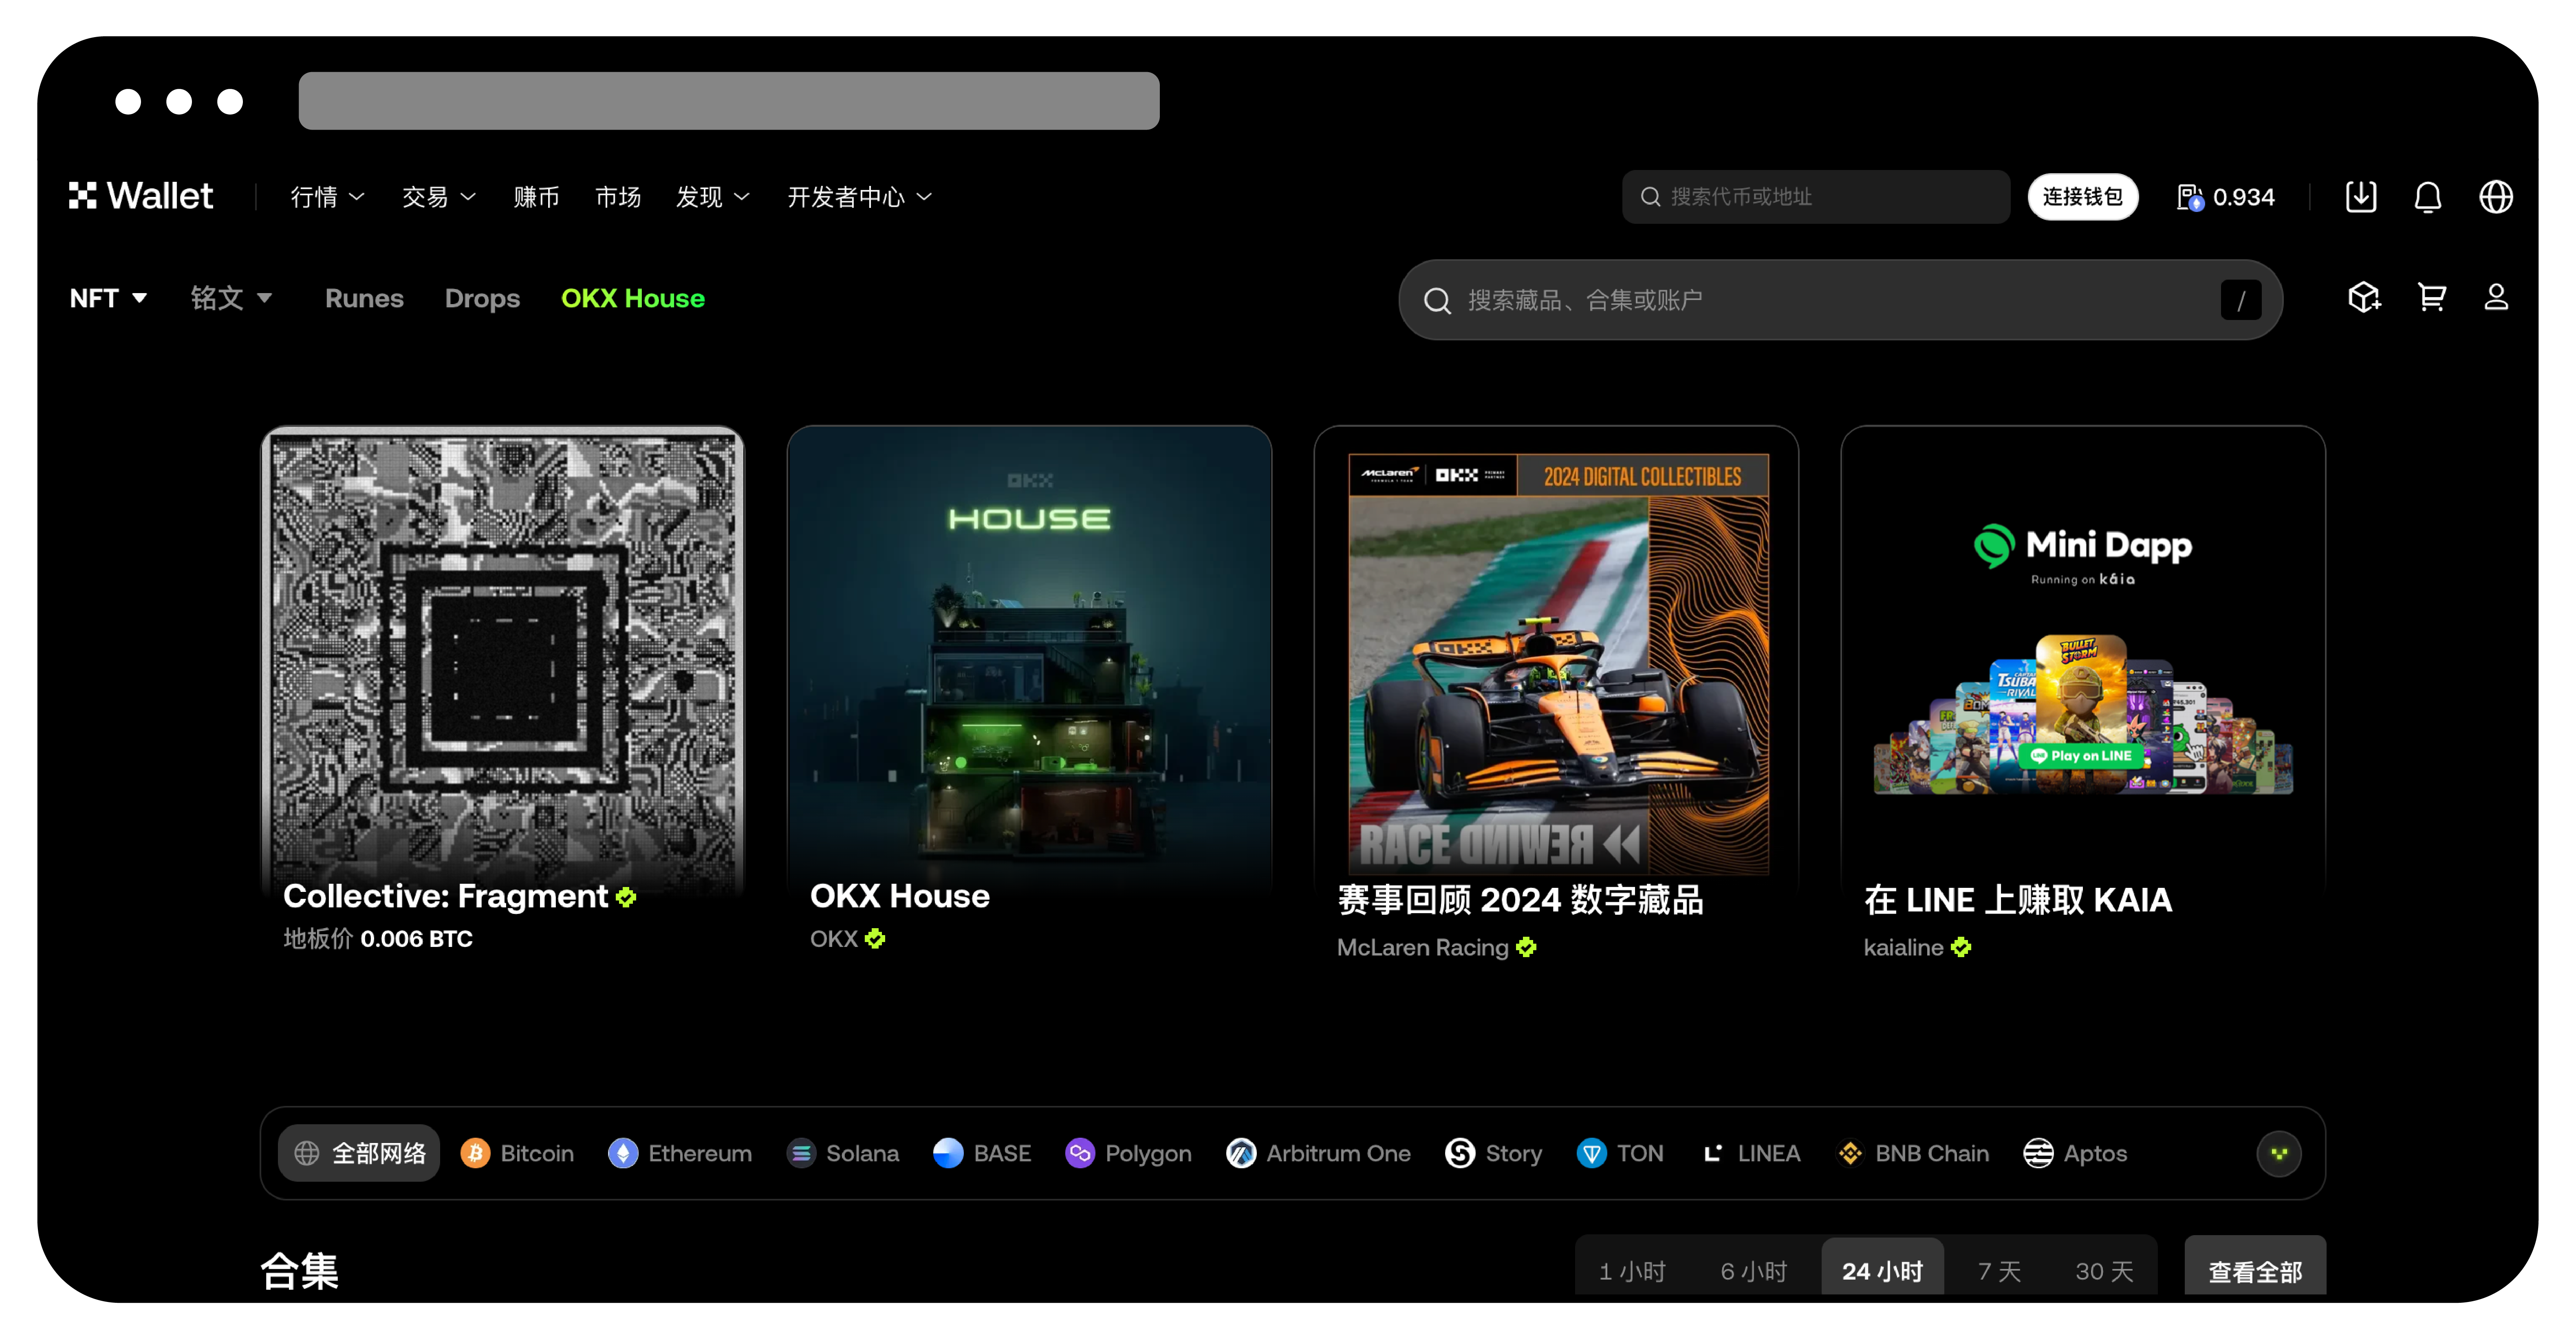Open language globe icon
This screenshot has height=1335, width=2576.
tap(2496, 196)
